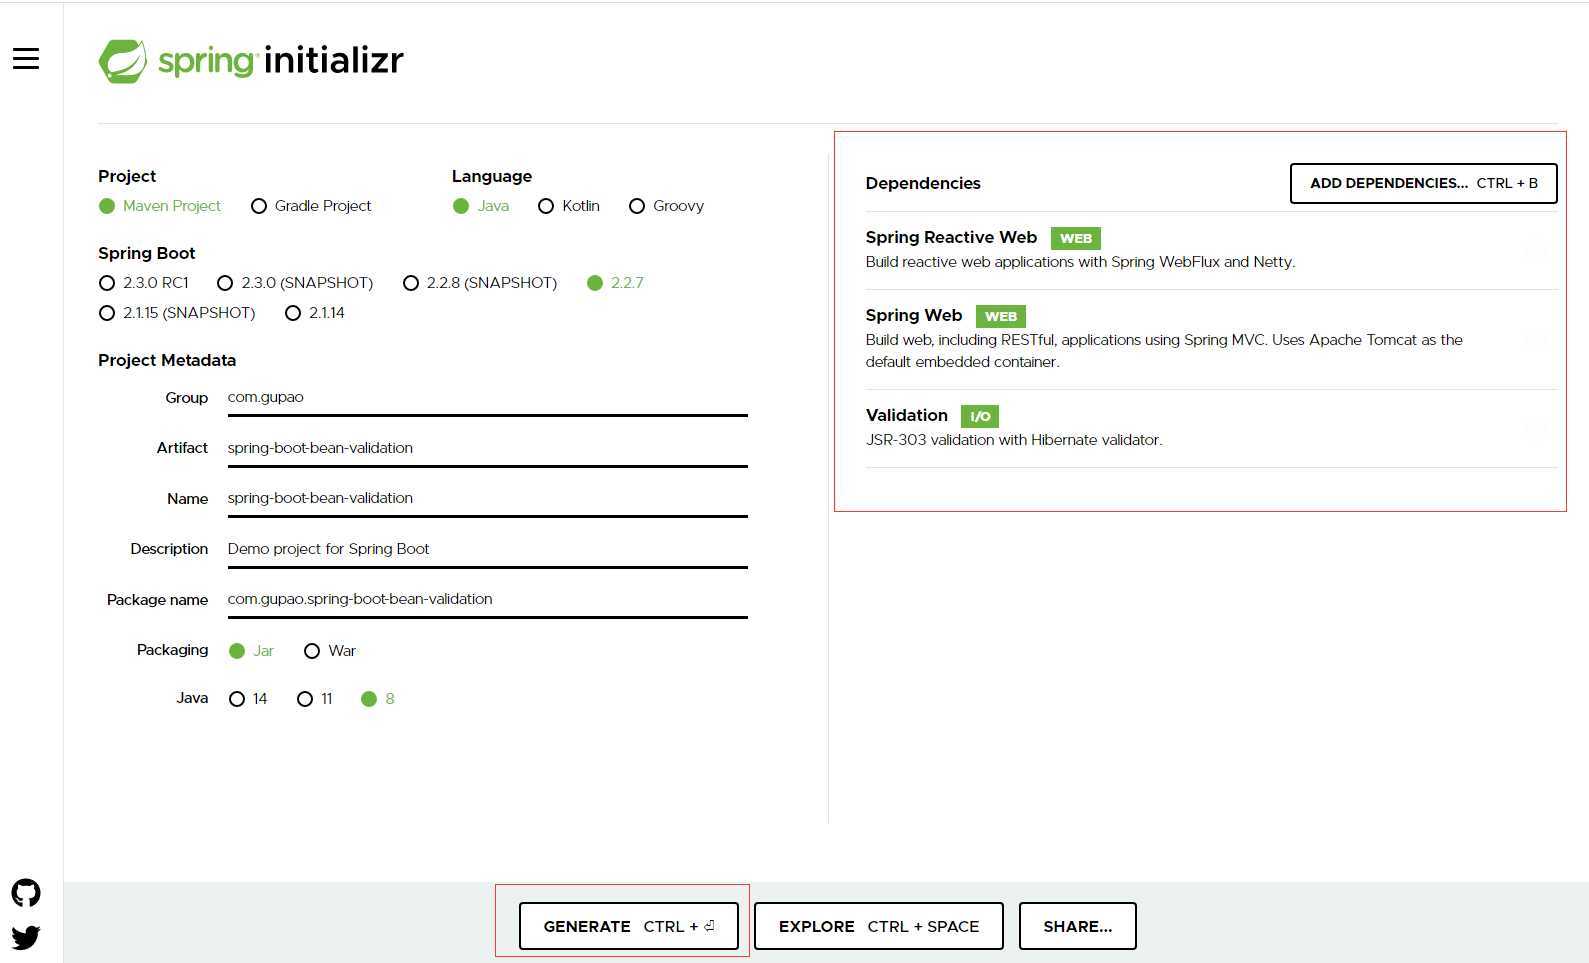Open Add Dependencies dialog
Image resolution: width=1589 pixels, height=963 pixels.
point(1423,183)
